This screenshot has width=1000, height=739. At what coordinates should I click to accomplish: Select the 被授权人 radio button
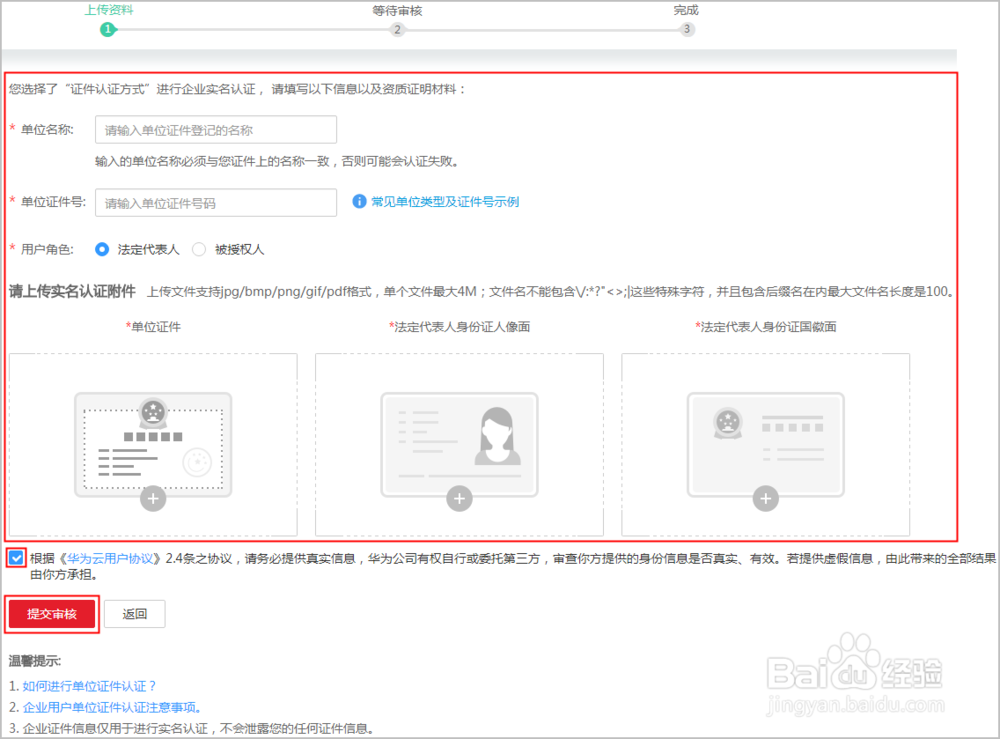coord(199,249)
